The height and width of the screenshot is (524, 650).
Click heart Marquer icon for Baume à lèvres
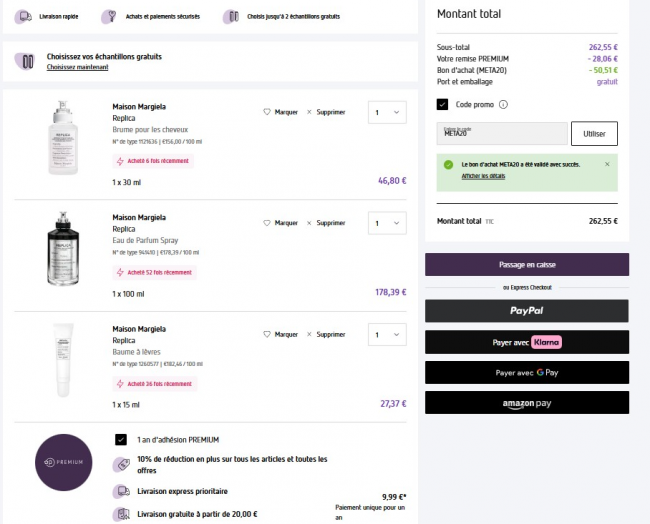click(x=267, y=334)
